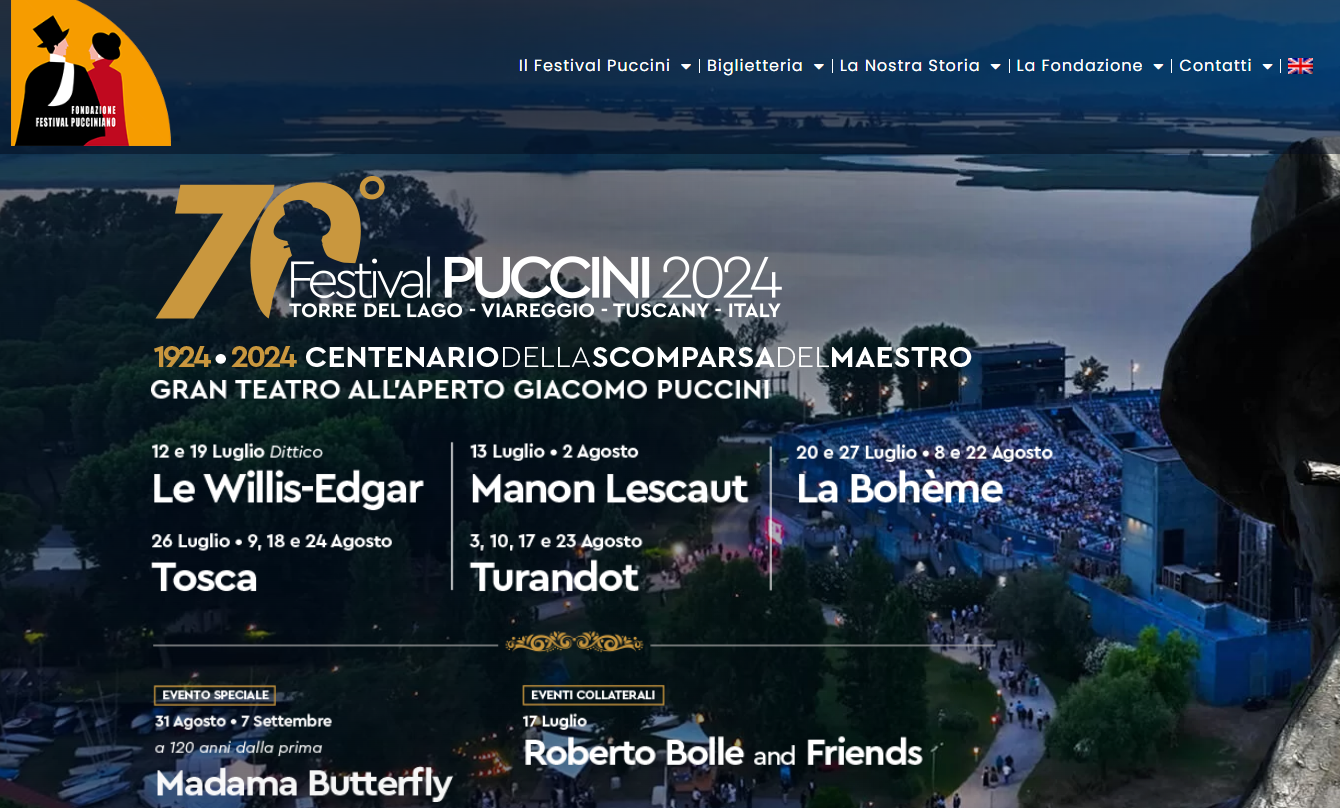1340x808 pixels.
Task: Click the dates '26 Luglio • 9, 18 e 24 Agosto'
Action: tap(272, 541)
